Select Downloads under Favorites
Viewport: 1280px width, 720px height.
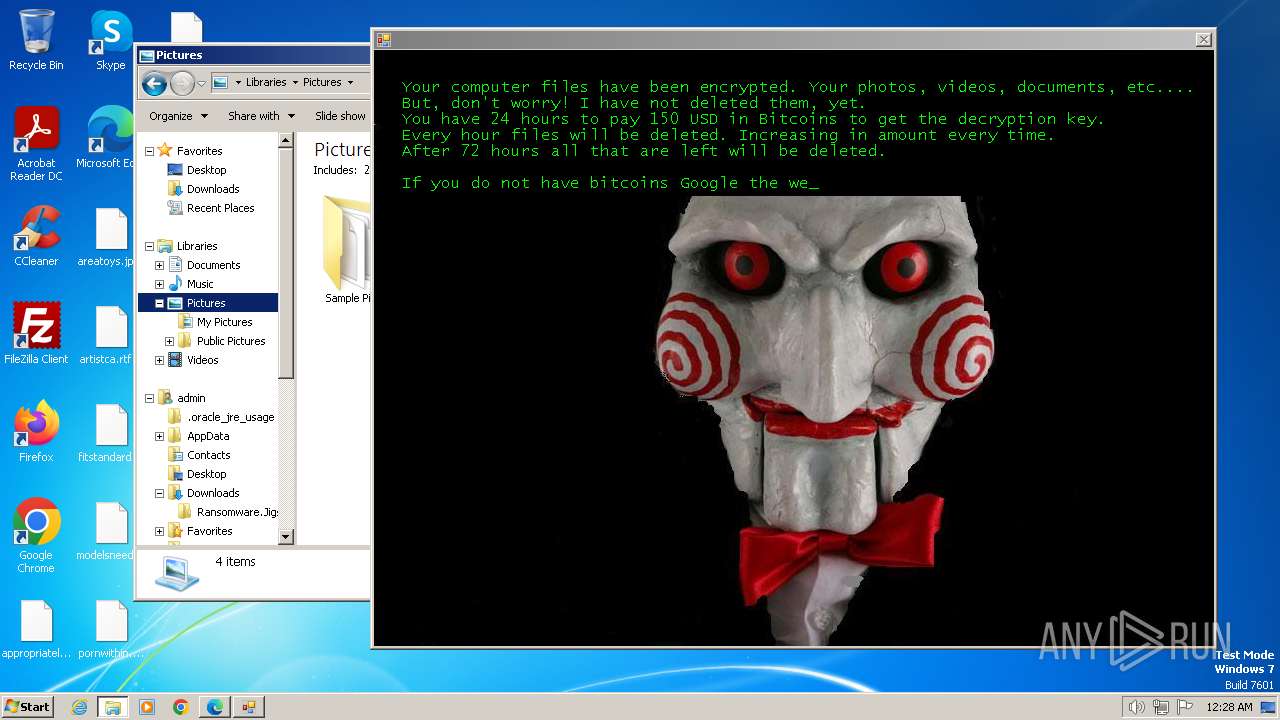coord(213,189)
